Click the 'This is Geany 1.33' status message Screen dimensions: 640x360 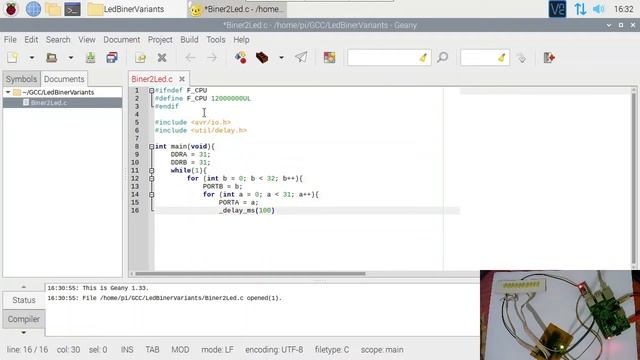coord(98,288)
